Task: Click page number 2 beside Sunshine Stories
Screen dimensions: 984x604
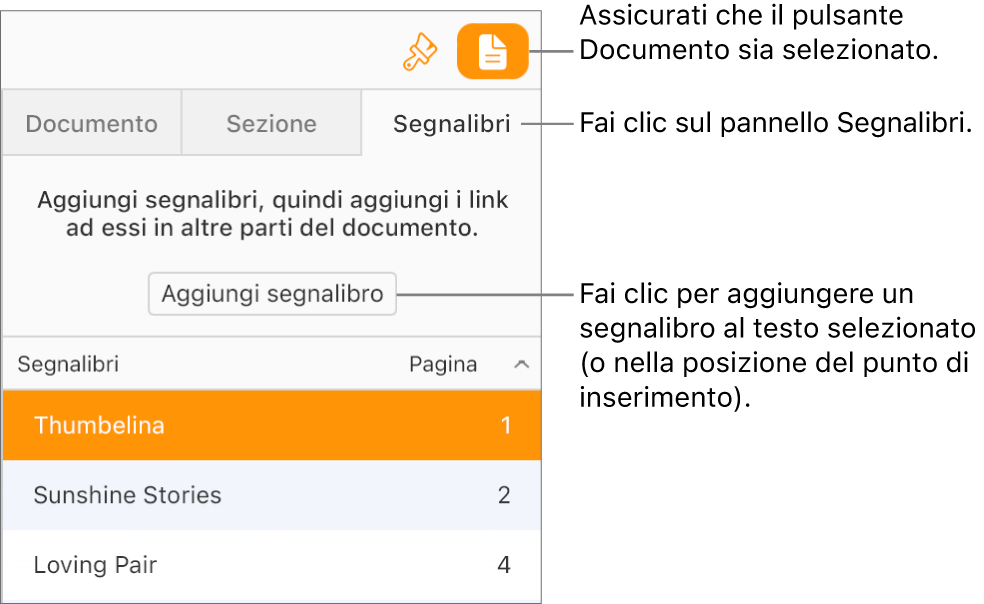Action: point(504,495)
